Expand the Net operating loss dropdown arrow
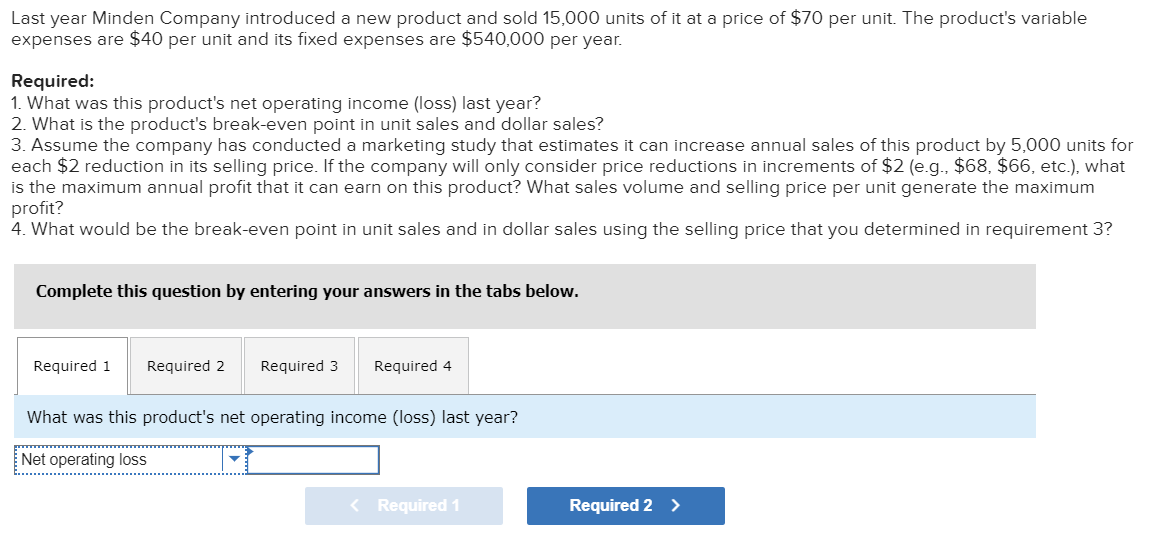 click(x=234, y=460)
